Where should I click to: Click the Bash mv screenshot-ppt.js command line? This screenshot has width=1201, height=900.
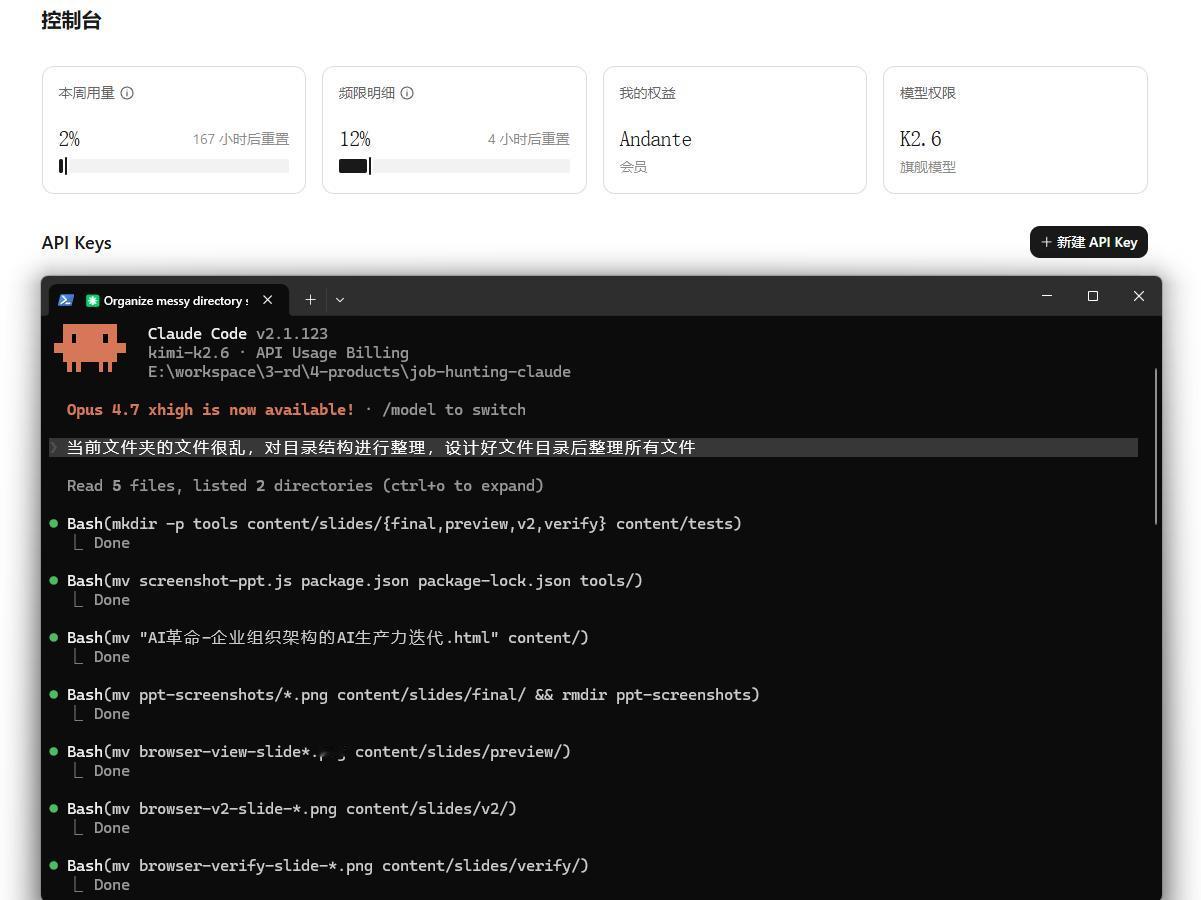point(355,581)
